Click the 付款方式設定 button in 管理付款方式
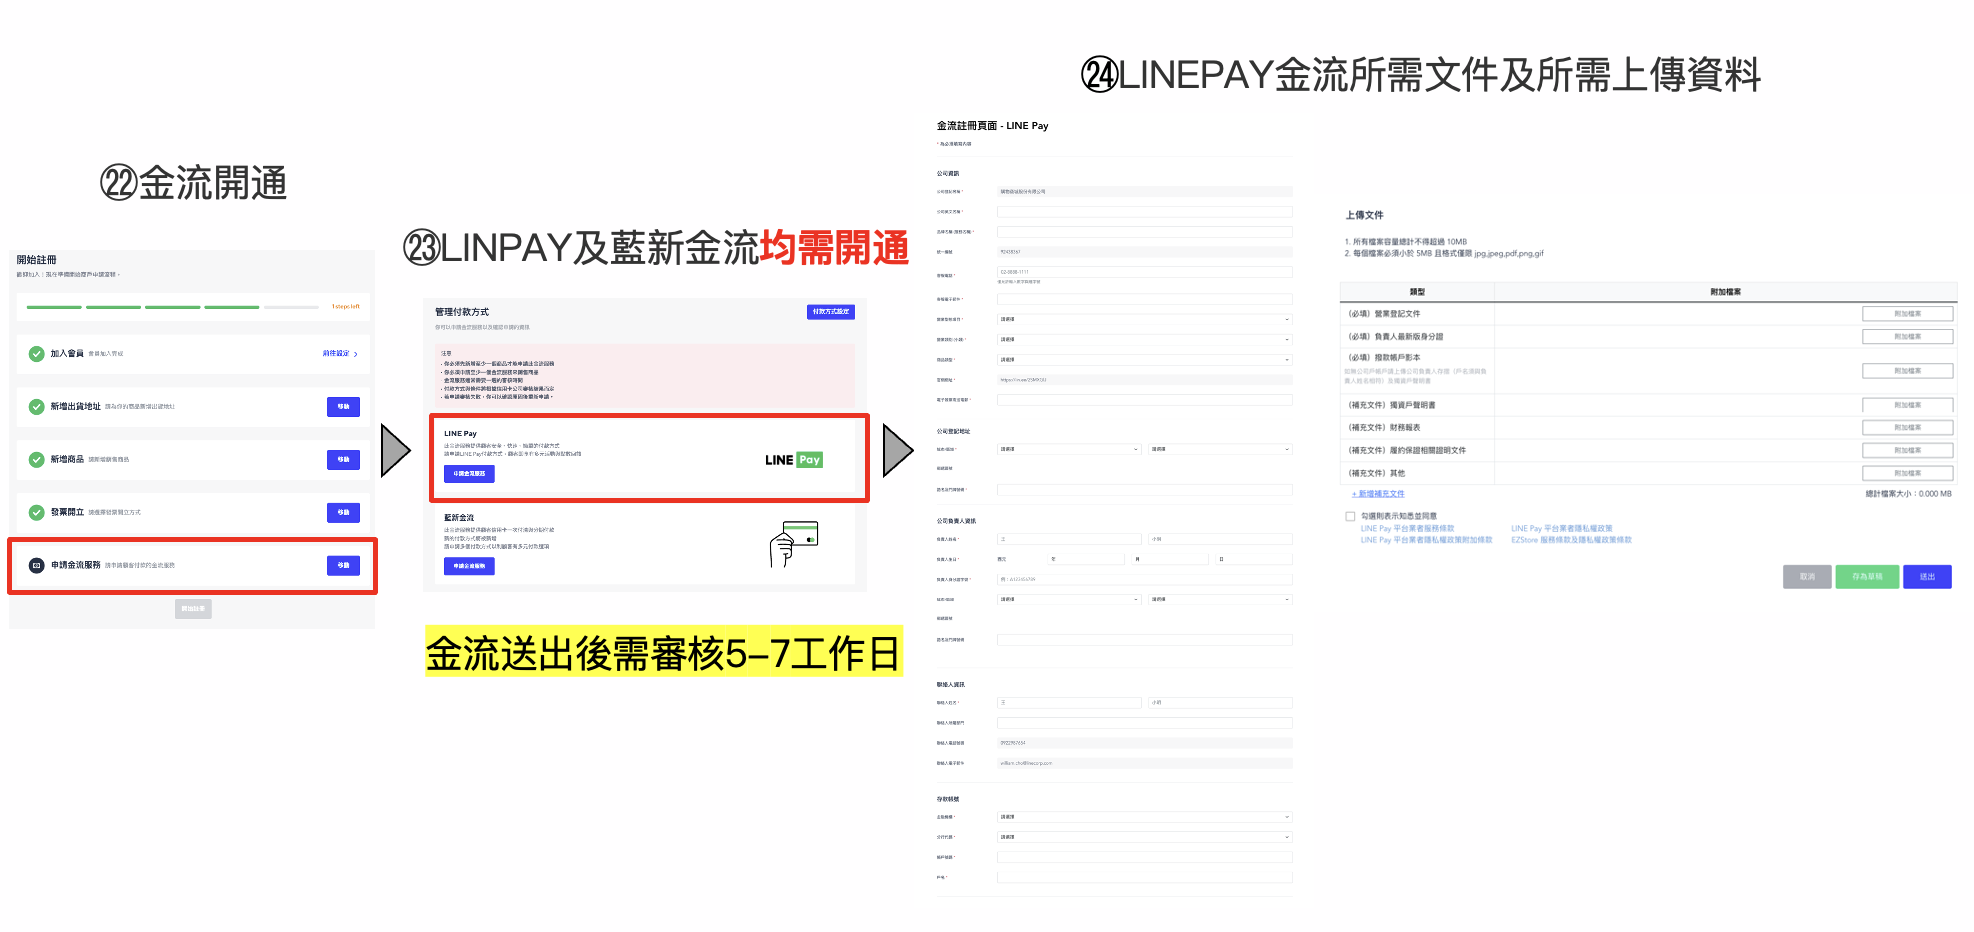The image size is (1974, 932). click(831, 312)
